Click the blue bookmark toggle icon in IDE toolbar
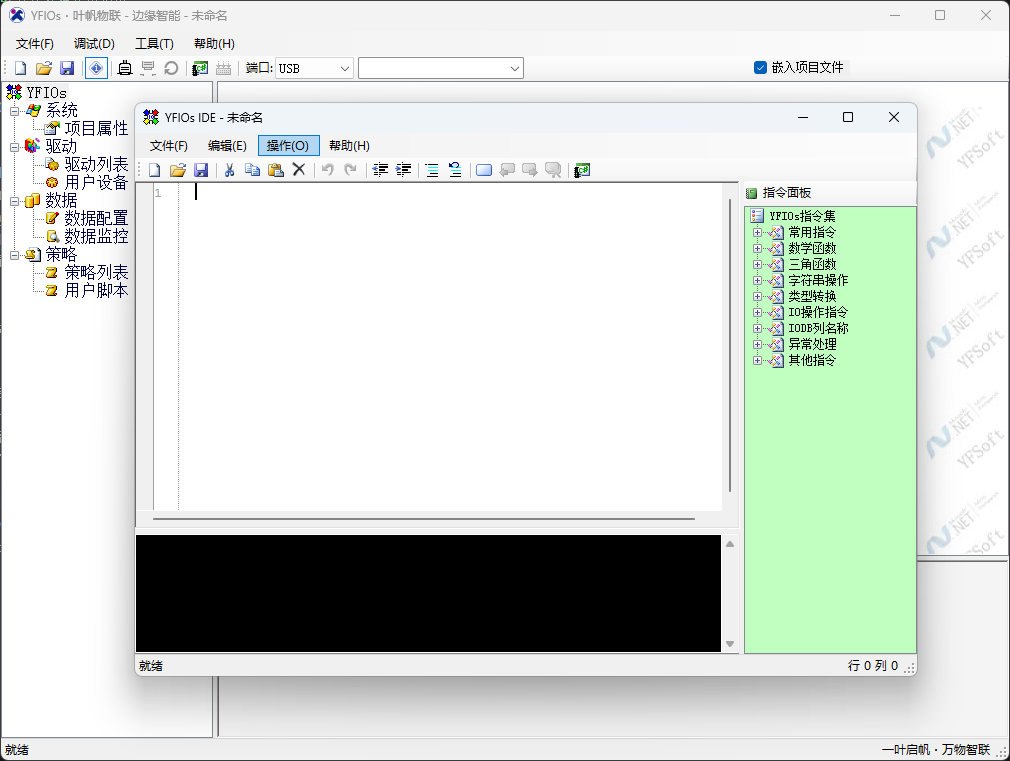Viewport: 1010px width, 761px height. (484, 170)
